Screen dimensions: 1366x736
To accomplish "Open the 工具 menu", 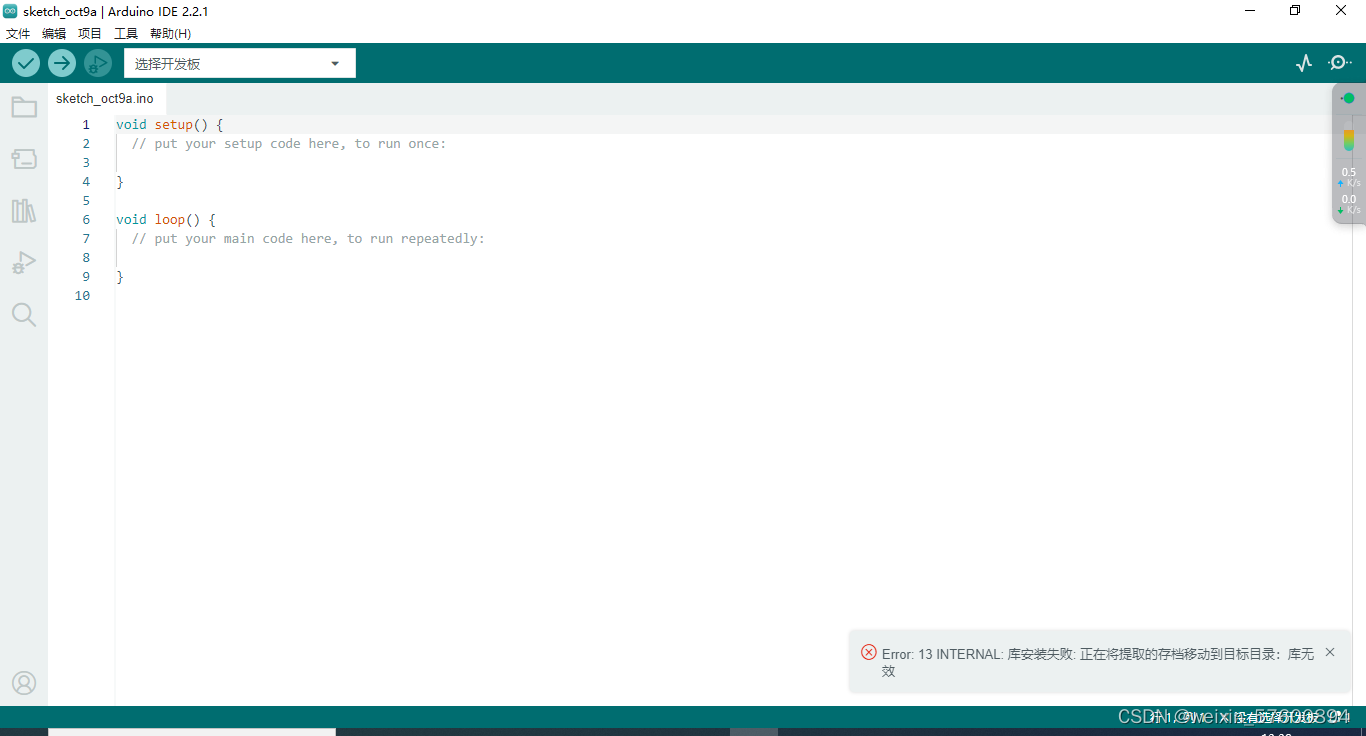I will pos(125,33).
